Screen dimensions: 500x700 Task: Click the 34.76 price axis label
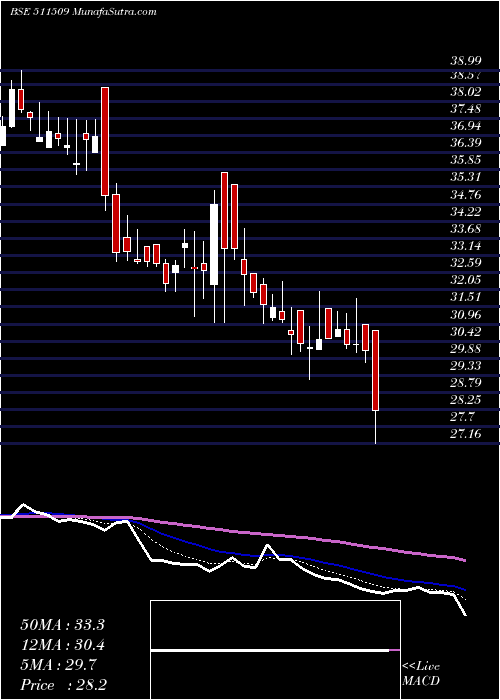(466, 194)
